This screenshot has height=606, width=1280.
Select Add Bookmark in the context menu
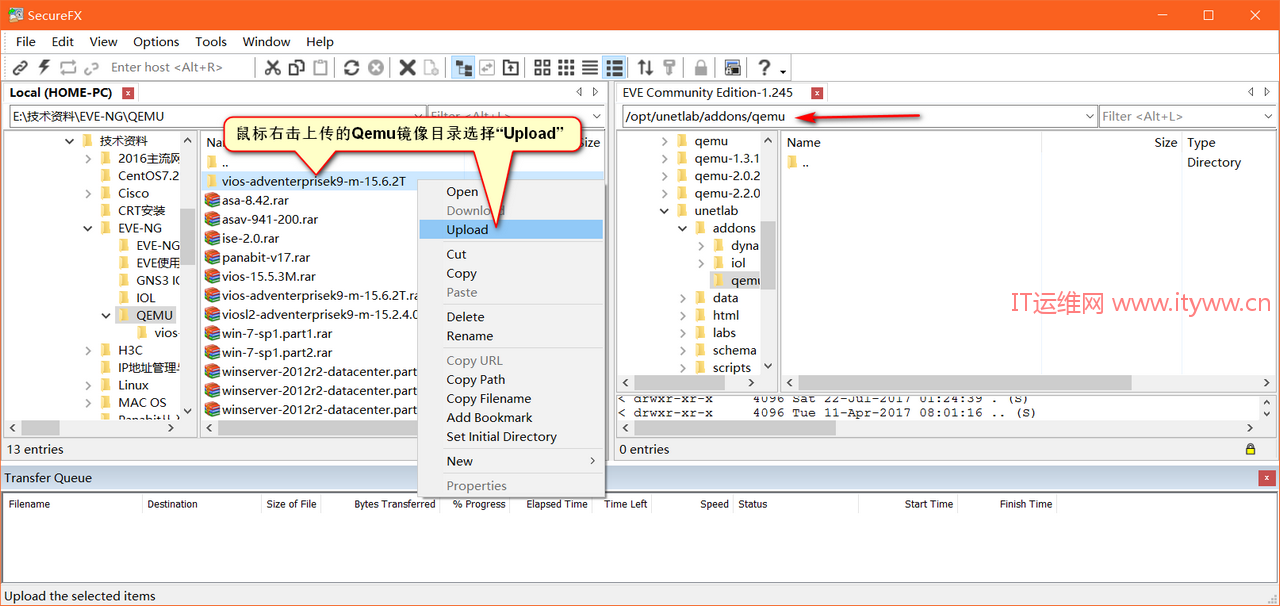pos(510,418)
